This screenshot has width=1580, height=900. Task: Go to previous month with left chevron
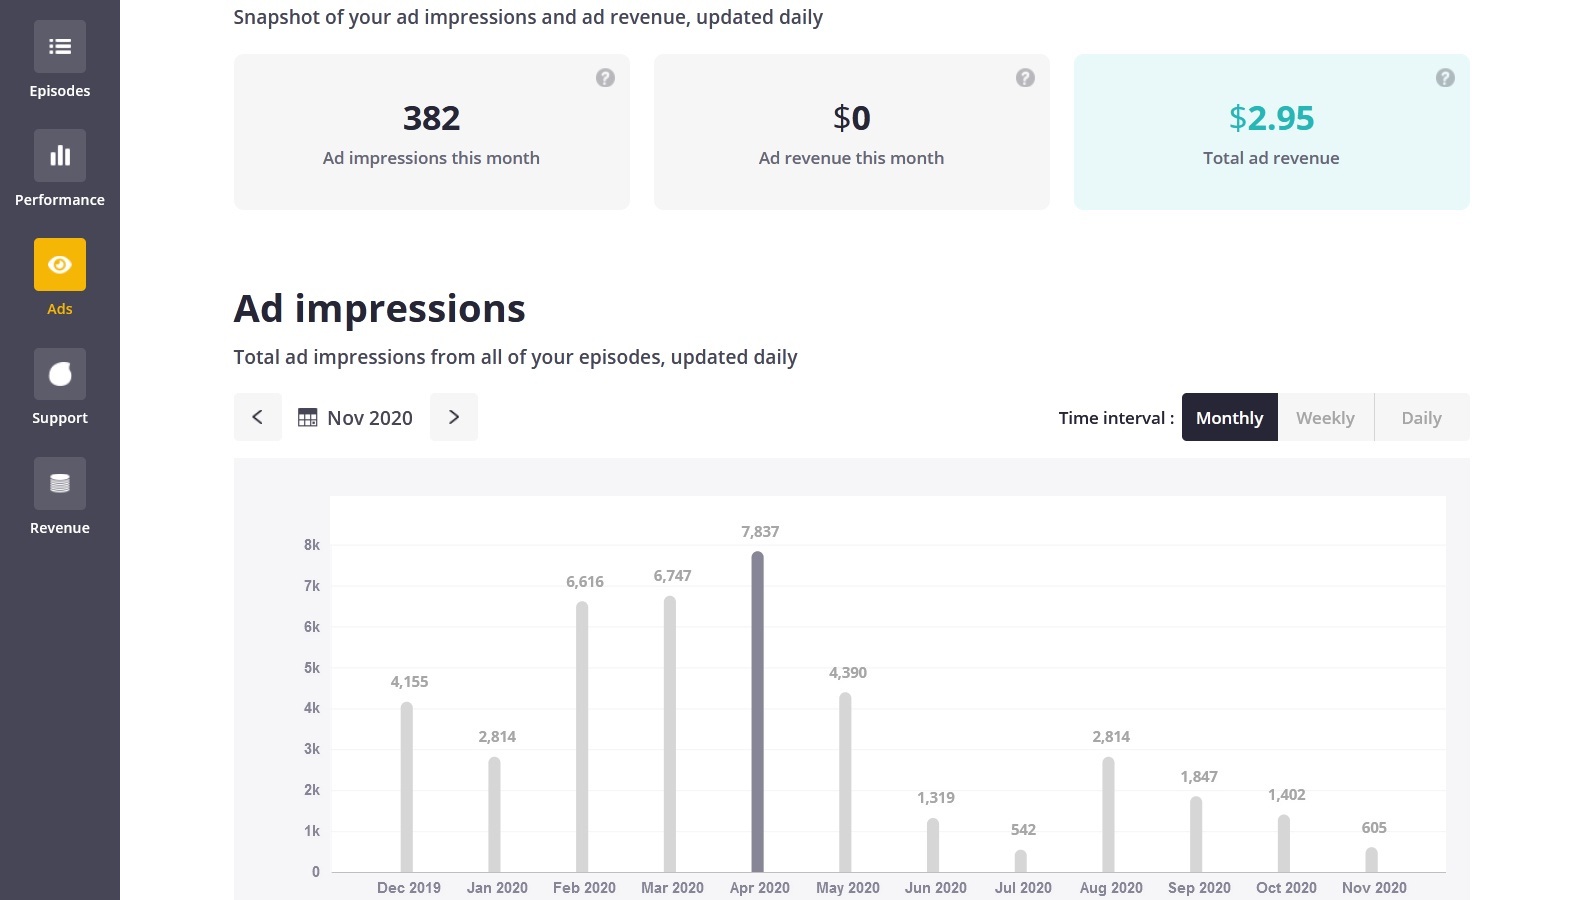coord(257,417)
